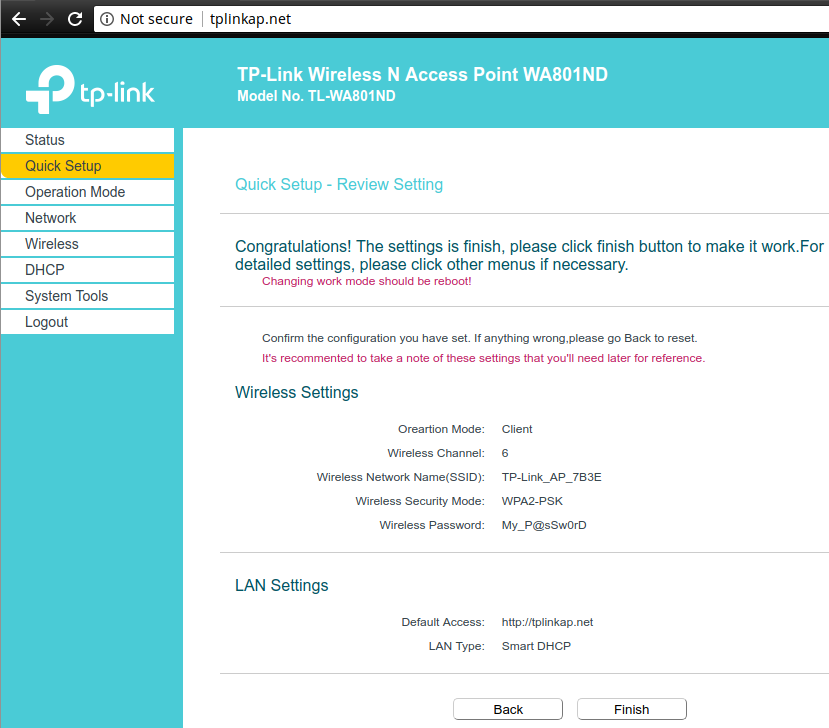Click the Wireless Channel value 6

coord(505,453)
